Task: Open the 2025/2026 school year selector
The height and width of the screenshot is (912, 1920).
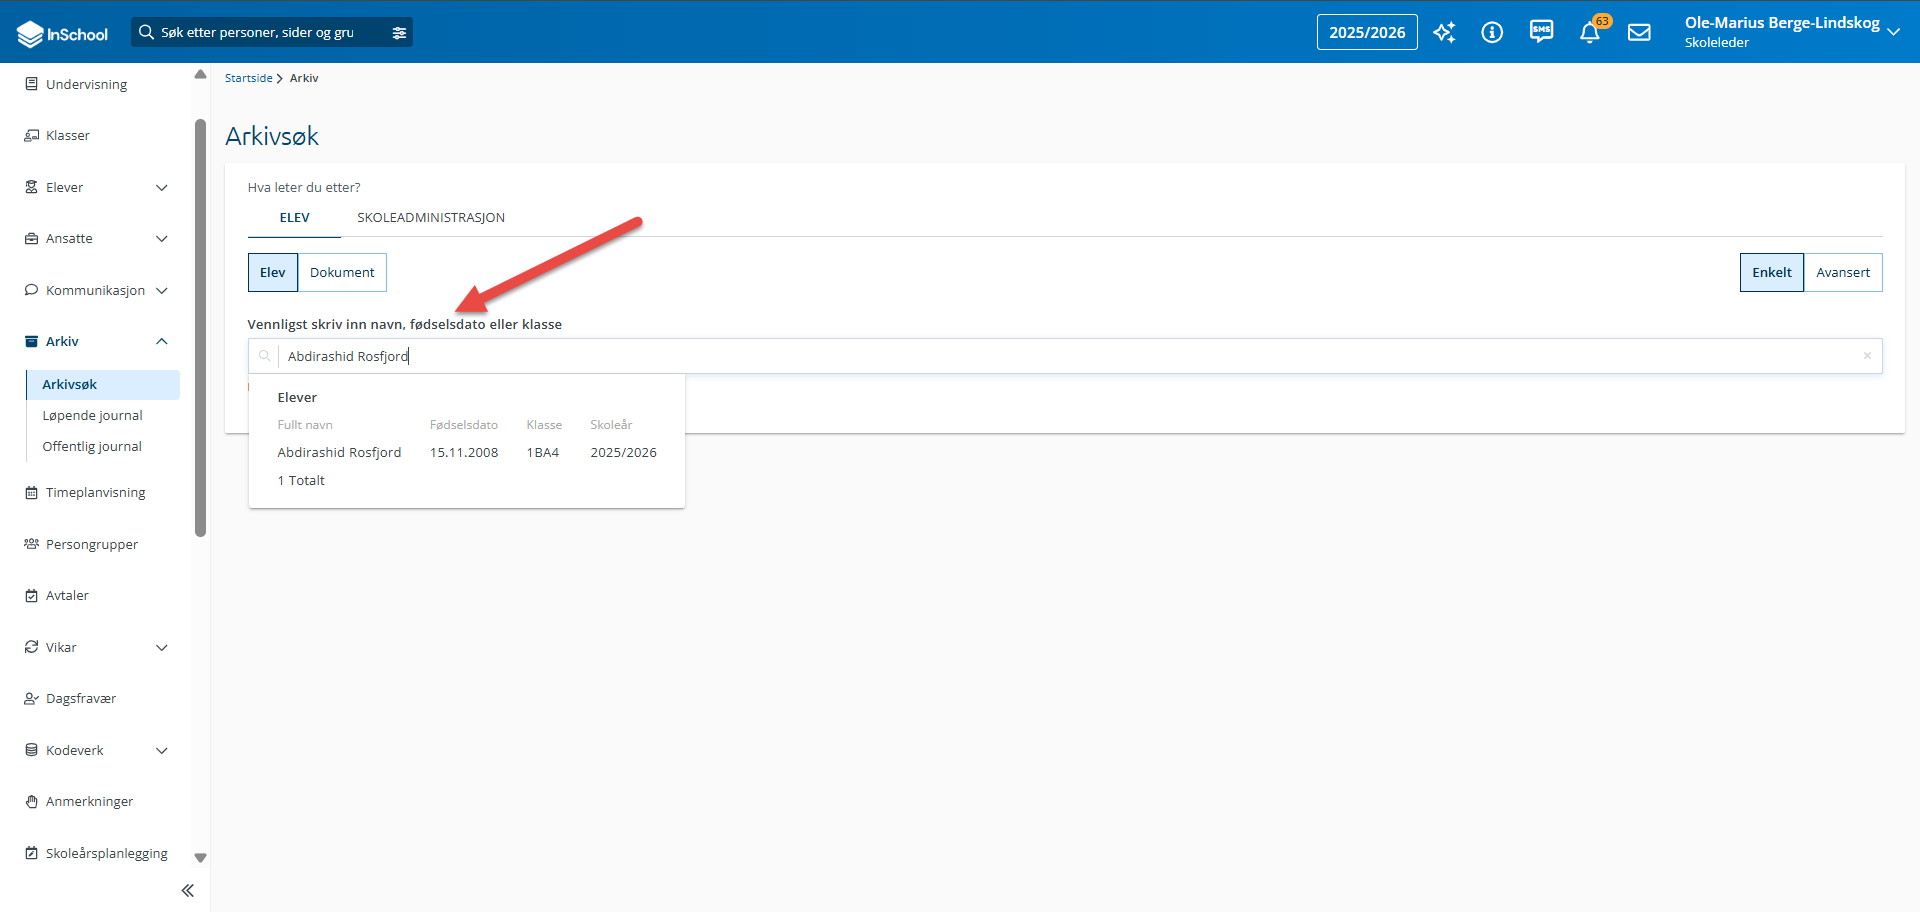Action: 1367,32
